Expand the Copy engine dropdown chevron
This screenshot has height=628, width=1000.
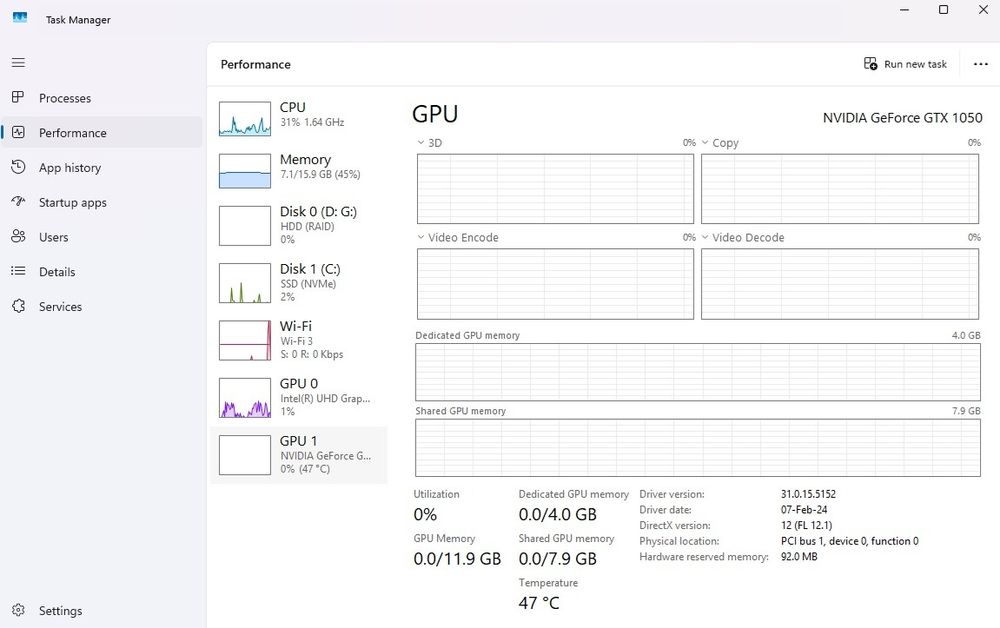(x=705, y=143)
